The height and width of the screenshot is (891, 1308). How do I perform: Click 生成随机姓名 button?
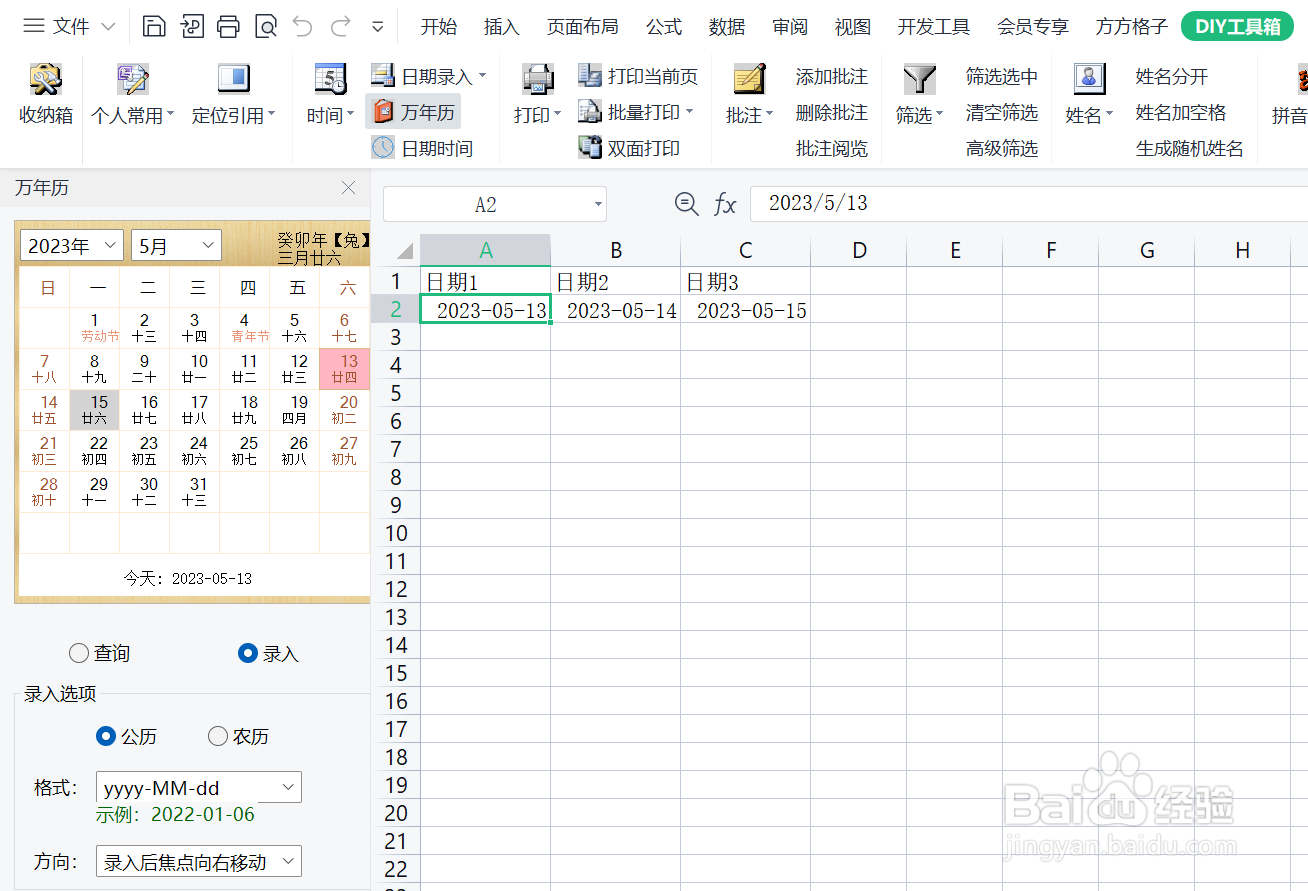pyautogui.click(x=1190, y=148)
